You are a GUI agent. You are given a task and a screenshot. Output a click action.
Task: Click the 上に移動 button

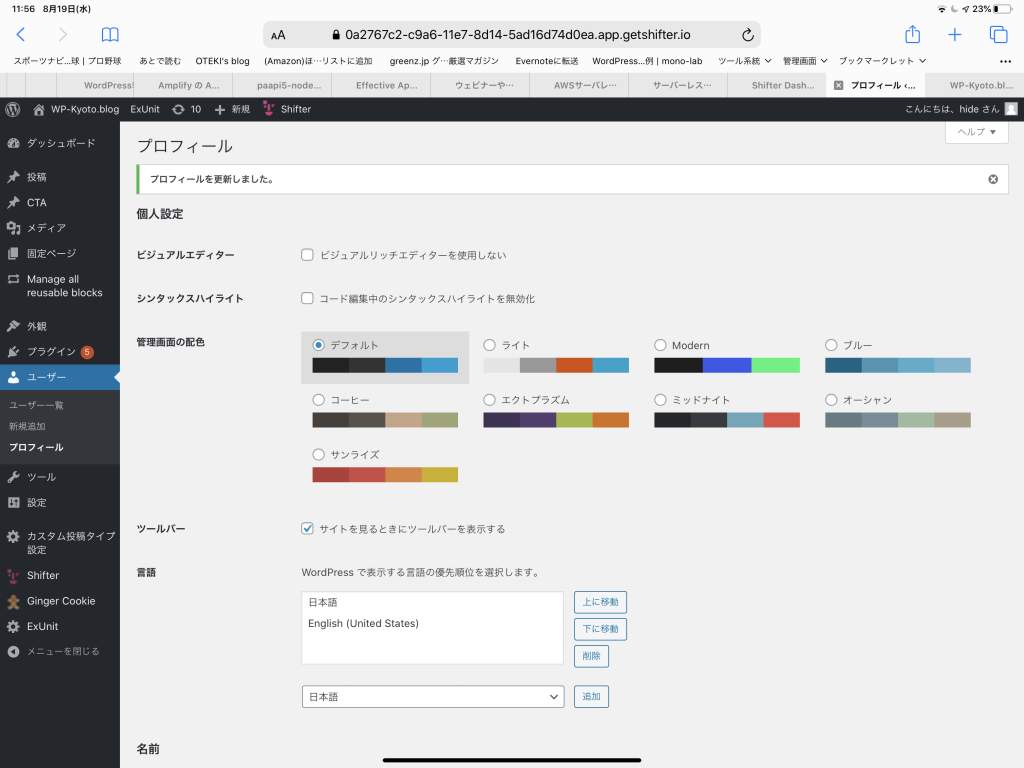600,602
